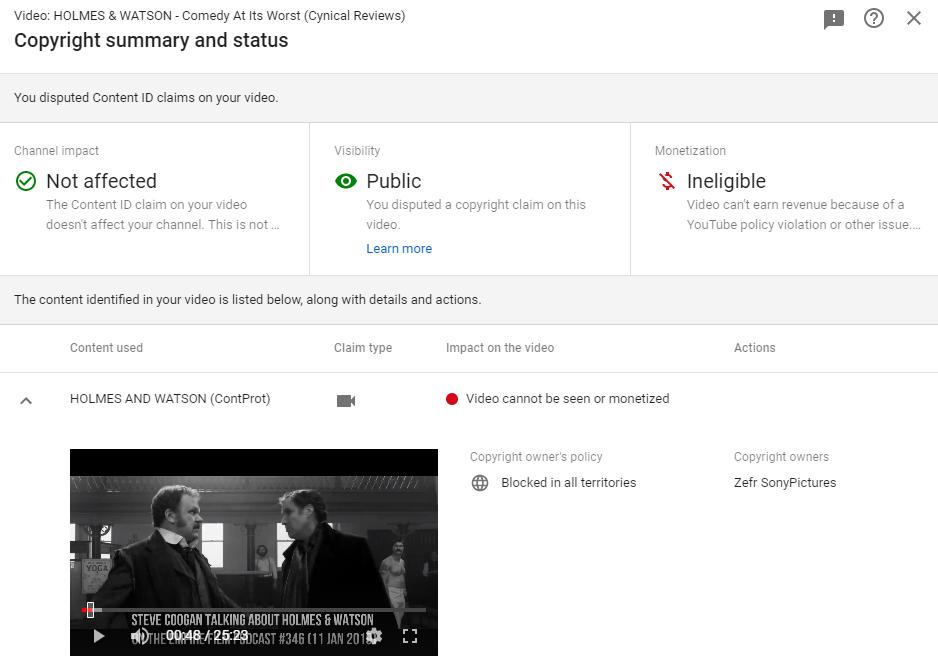938x668 pixels.
Task: Click the Learn more link
Action: [x=399, y=249]
